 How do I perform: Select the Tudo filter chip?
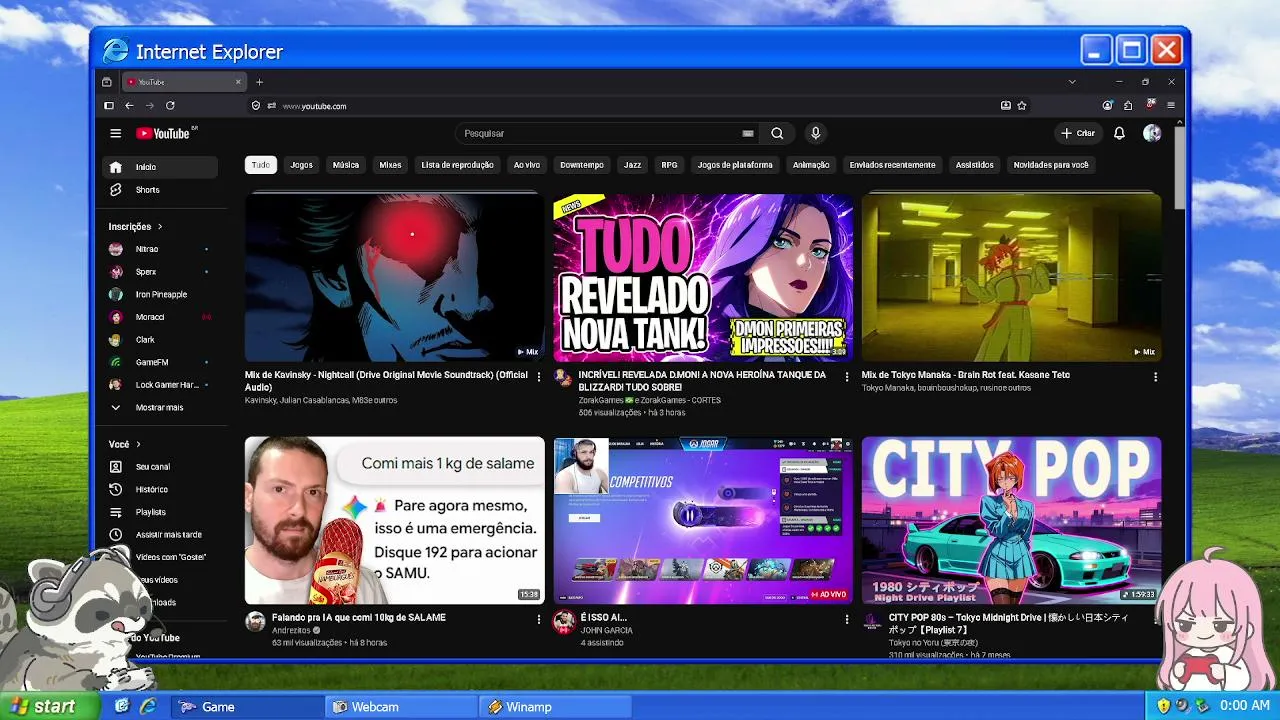(261, 165)
